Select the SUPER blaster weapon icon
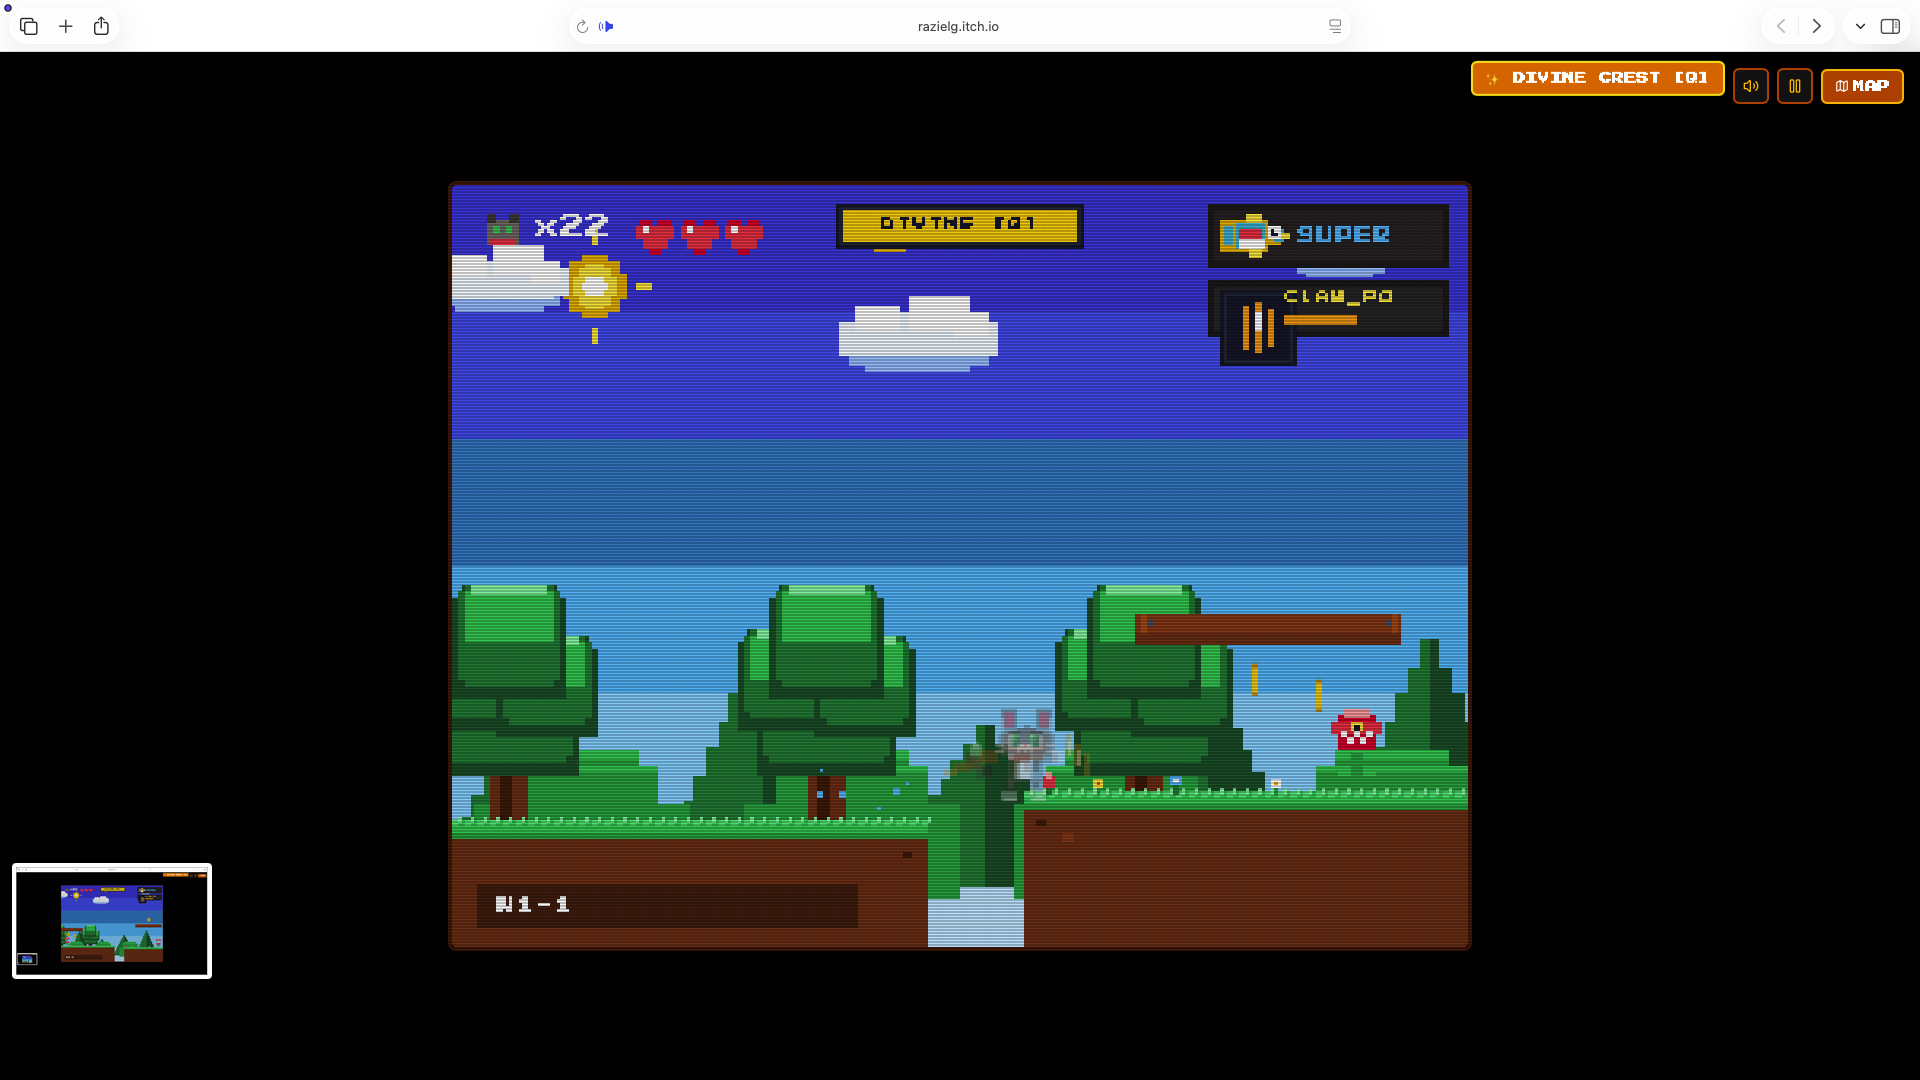The height and width of the screenshot is (1080, 1920). 1251,236
